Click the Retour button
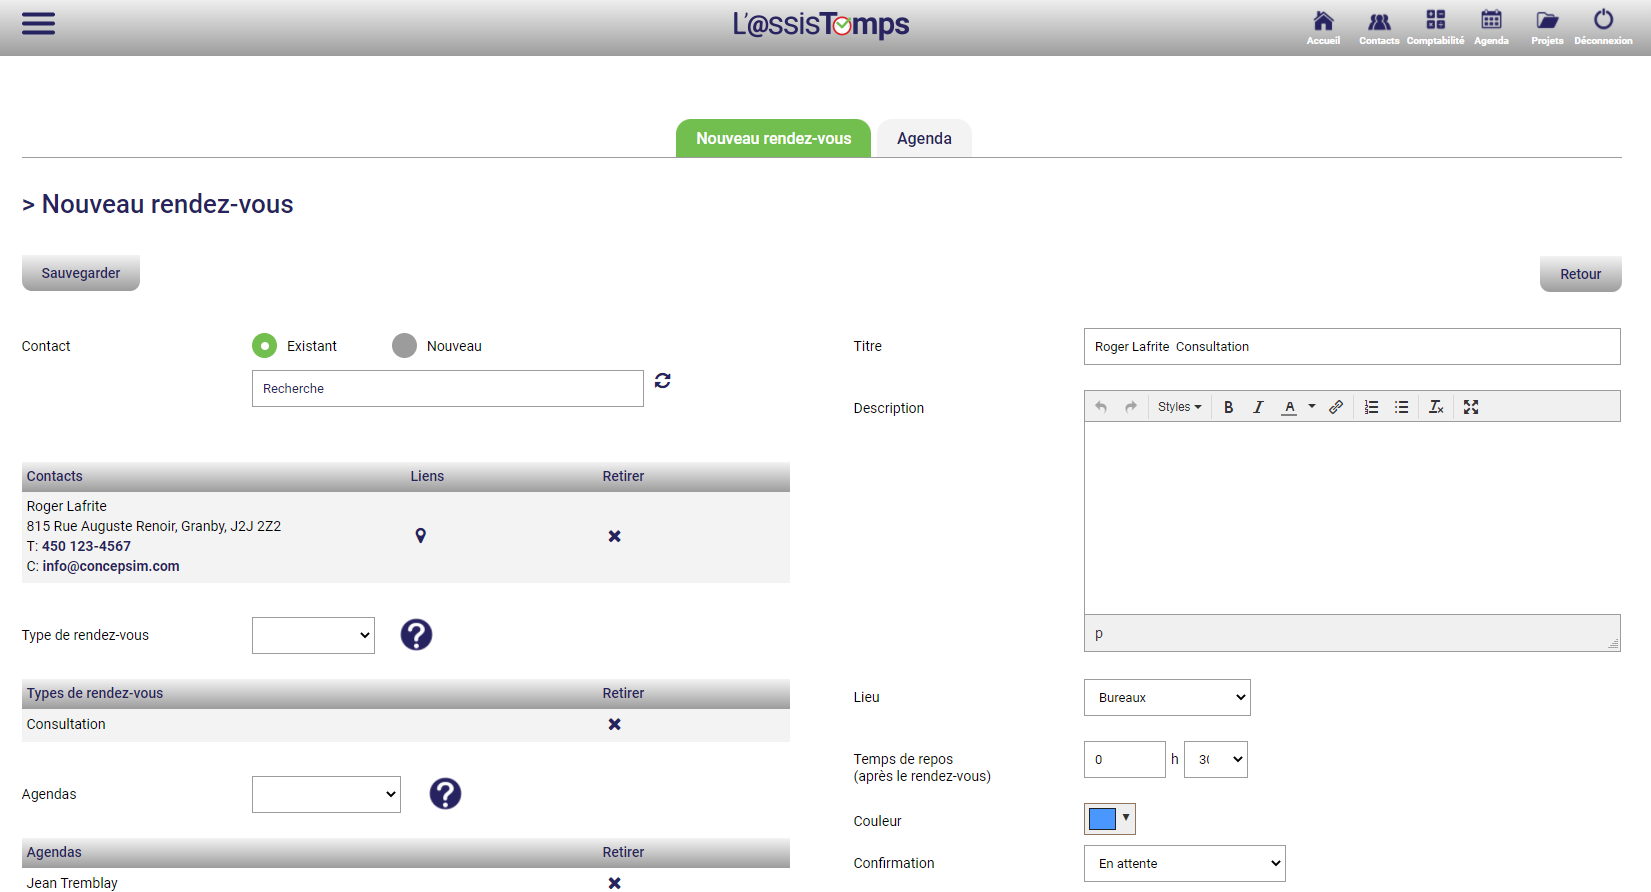This screenshot has height=892, width=1651. (1580, 274)
